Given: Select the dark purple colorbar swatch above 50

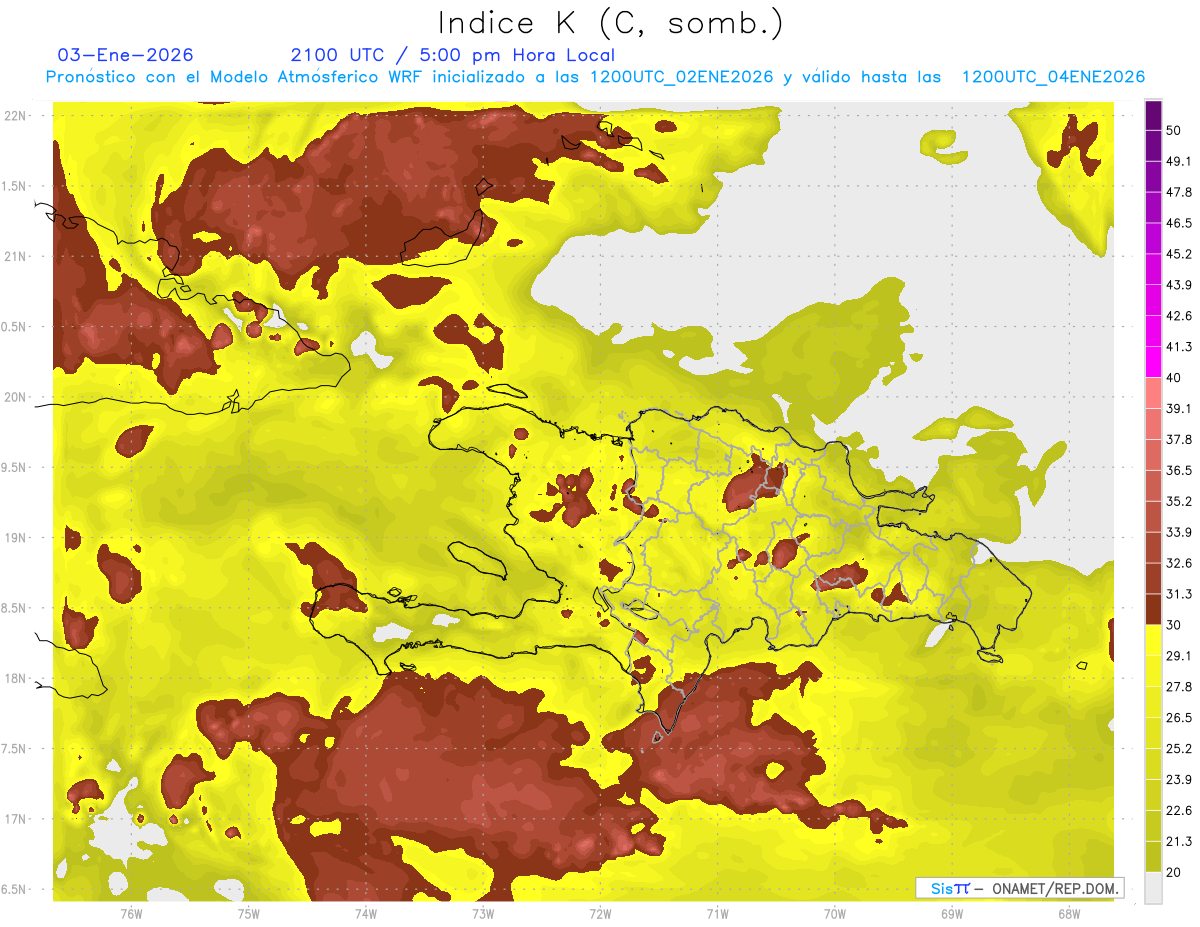Looking at the screenshot, I should coord(1154,115).
